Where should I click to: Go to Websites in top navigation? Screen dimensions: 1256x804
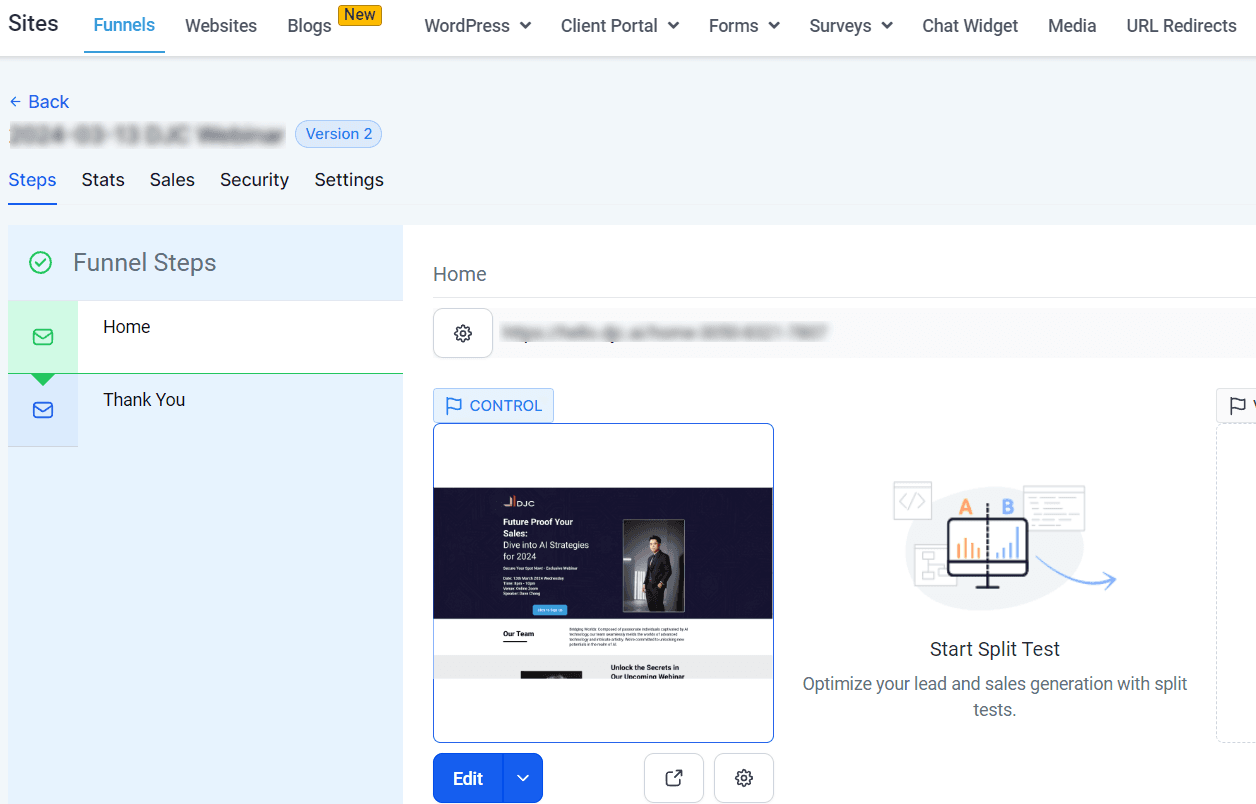221,26
